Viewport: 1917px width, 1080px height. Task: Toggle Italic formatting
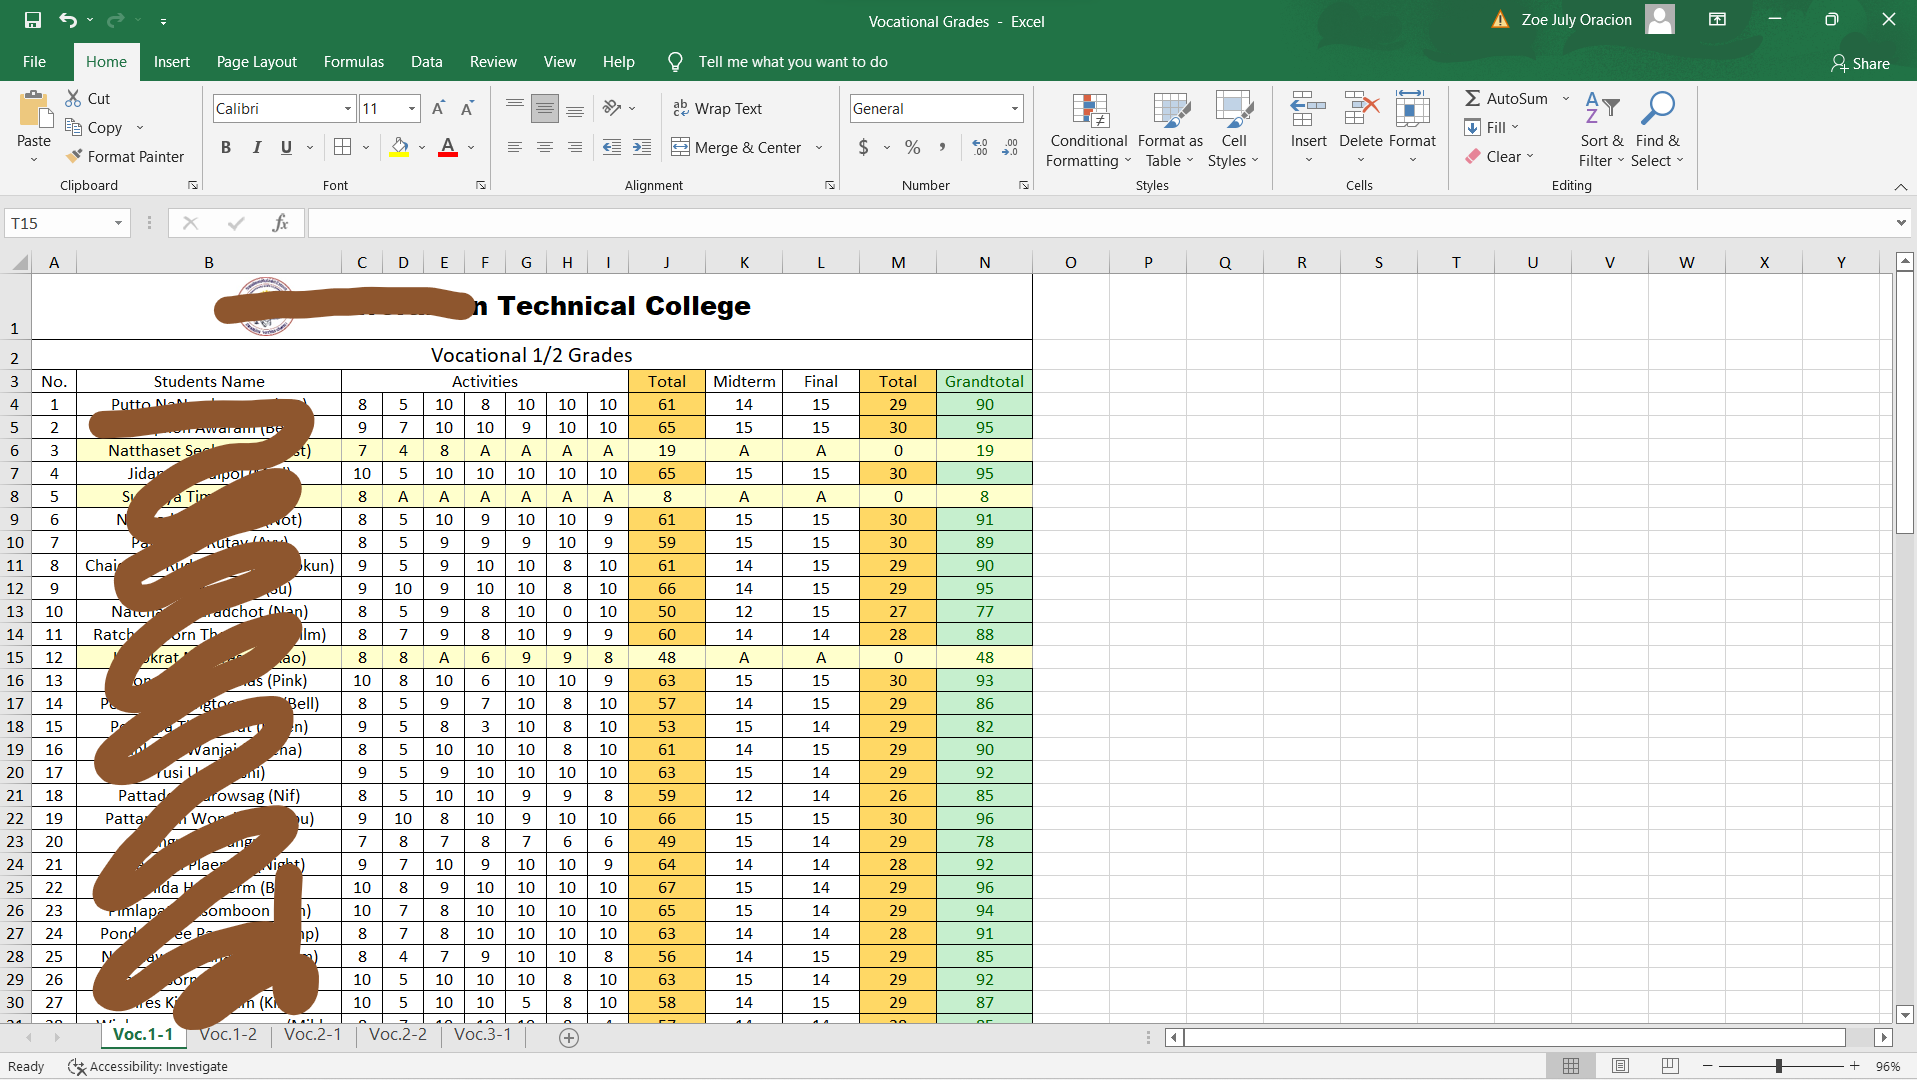tap(256, 147)
